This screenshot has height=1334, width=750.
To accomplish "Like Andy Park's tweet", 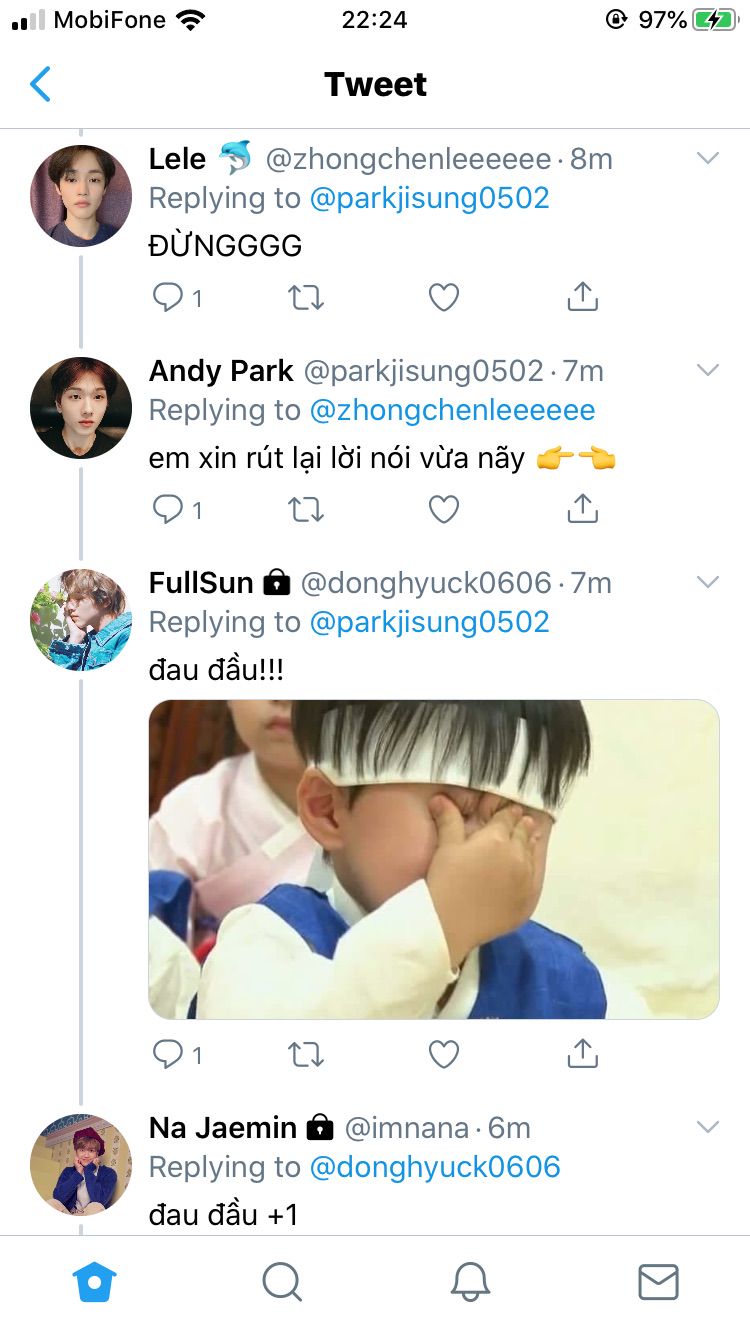I will 443,509.
